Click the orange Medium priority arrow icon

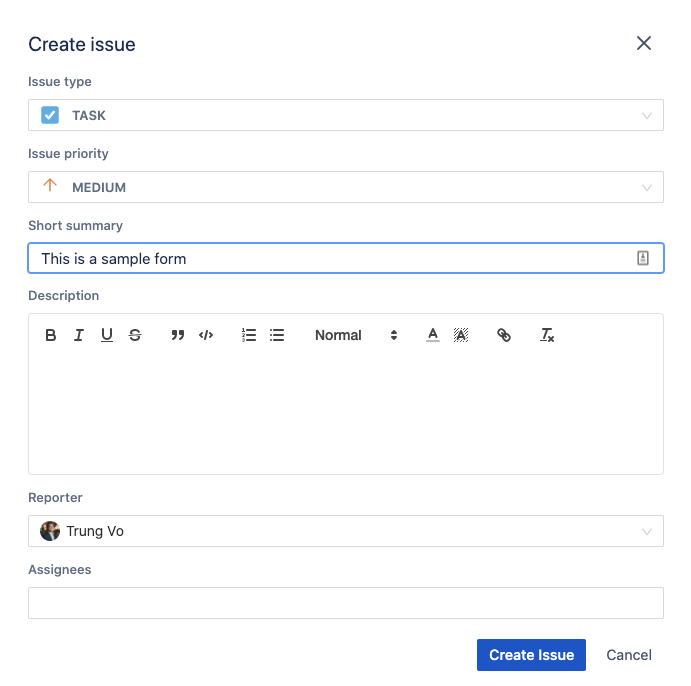point(50,185)
